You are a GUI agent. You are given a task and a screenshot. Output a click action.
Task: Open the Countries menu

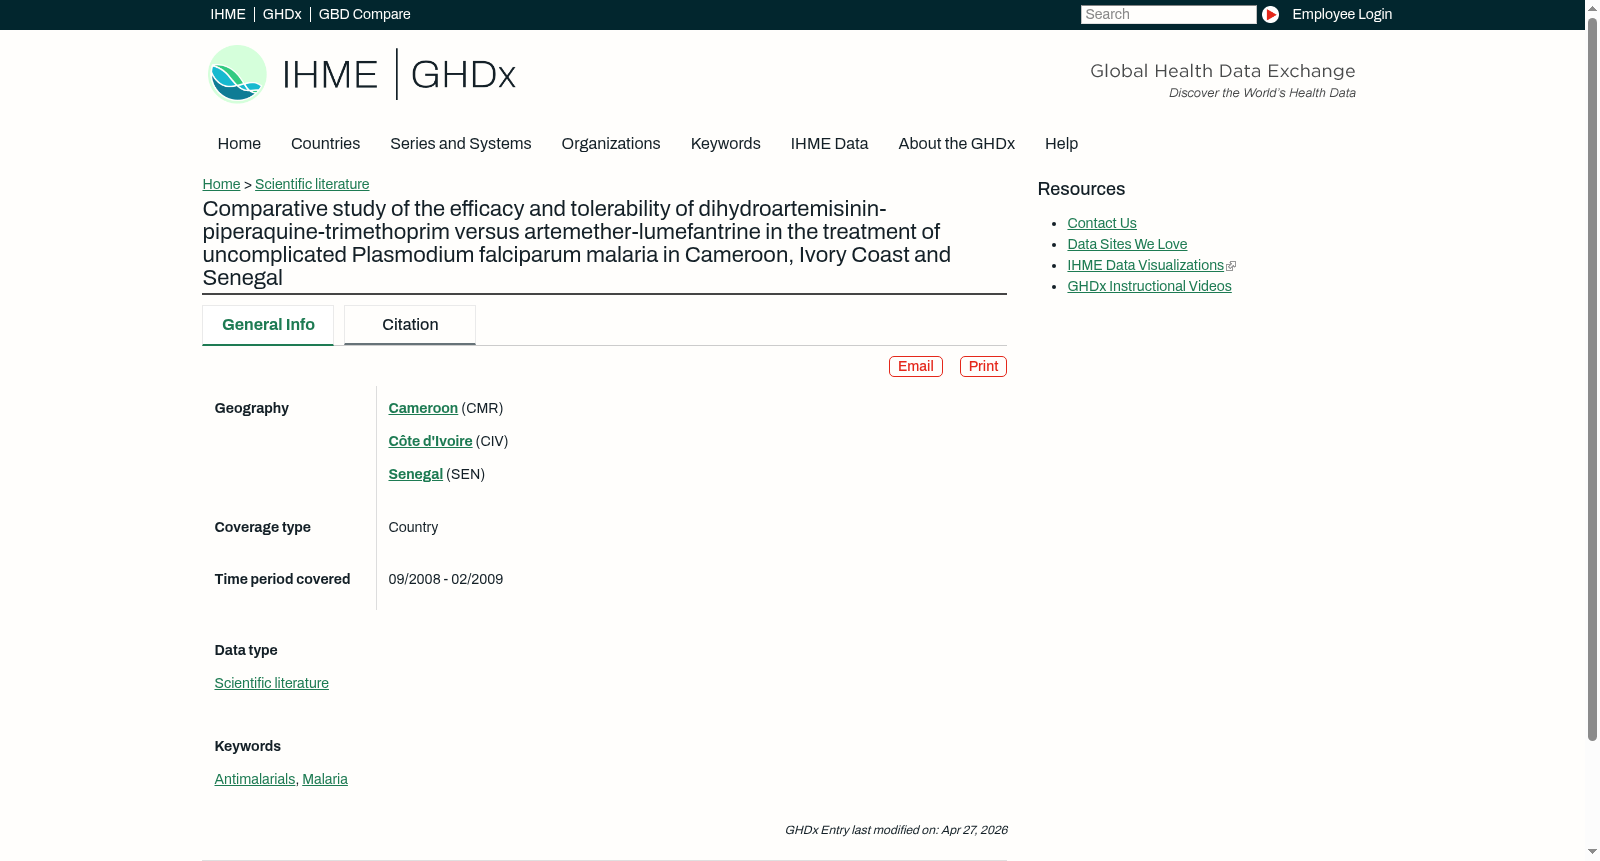tap(325, 144)
